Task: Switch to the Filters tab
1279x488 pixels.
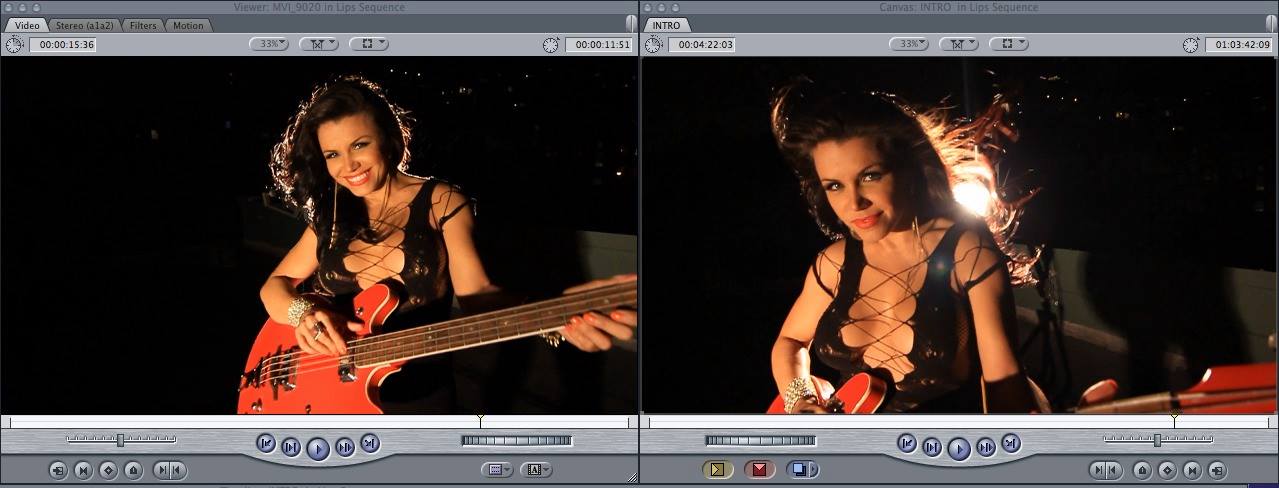Action: point(143,25)
